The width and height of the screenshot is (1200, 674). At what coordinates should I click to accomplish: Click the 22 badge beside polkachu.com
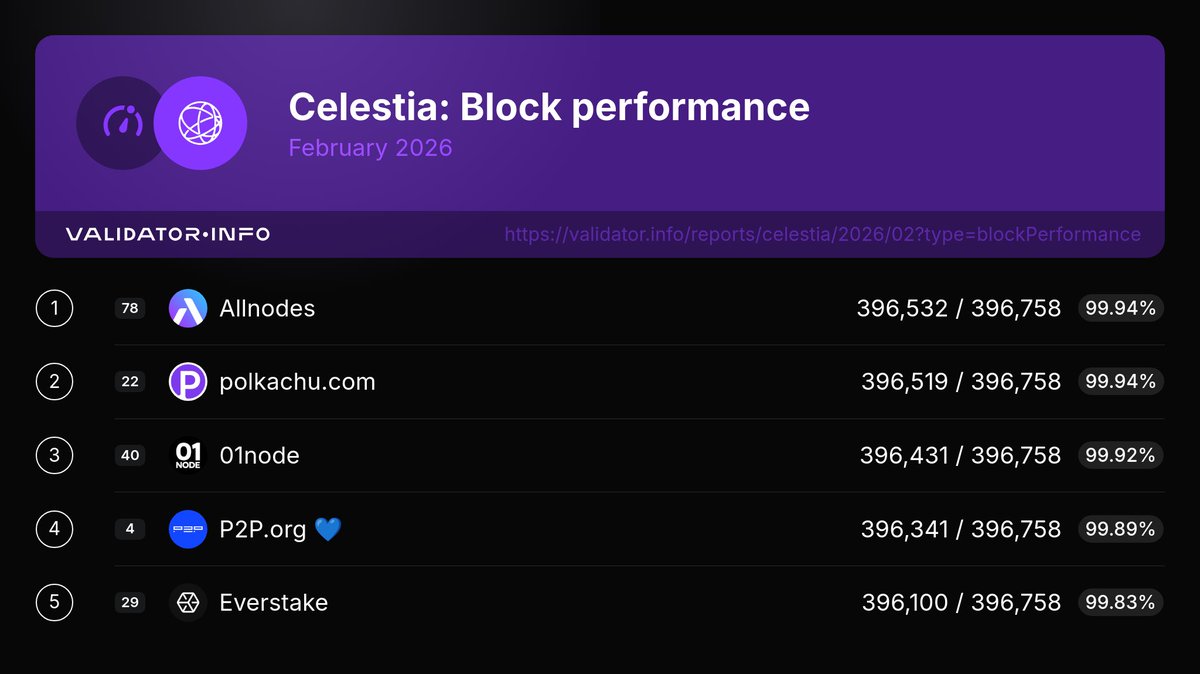pyautogui.click(x=130, y=381)
